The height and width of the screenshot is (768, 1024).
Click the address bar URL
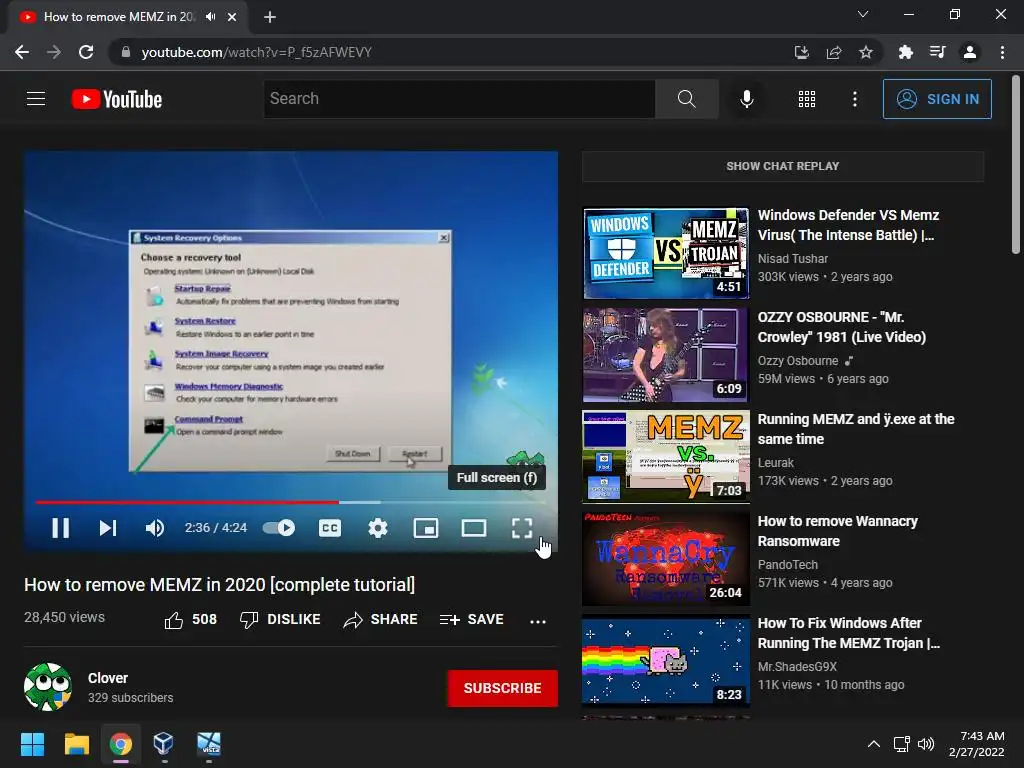point(256,52)
